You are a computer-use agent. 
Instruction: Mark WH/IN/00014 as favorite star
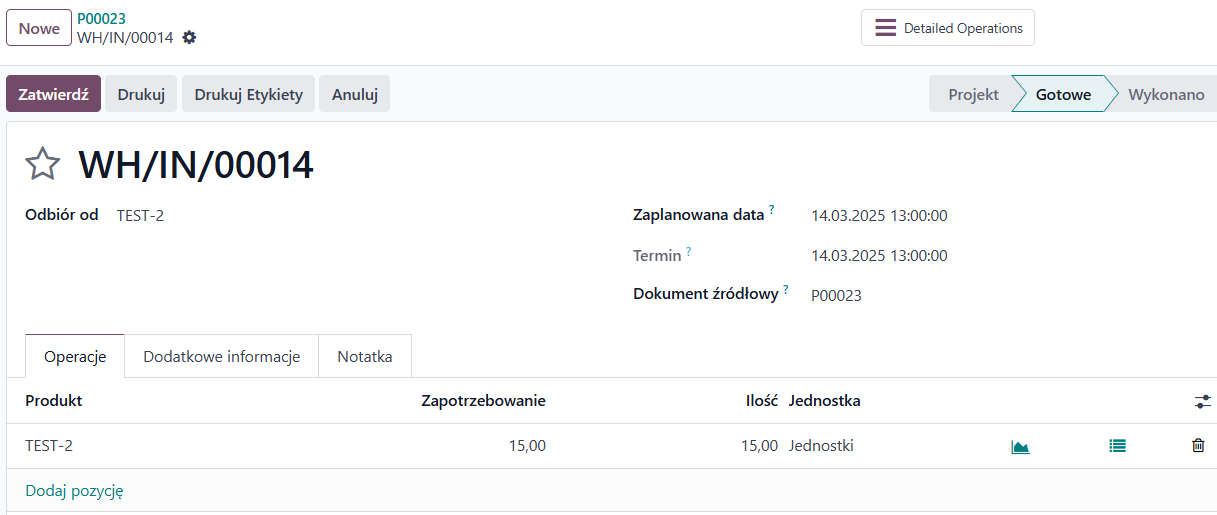[x=43, y=164]
